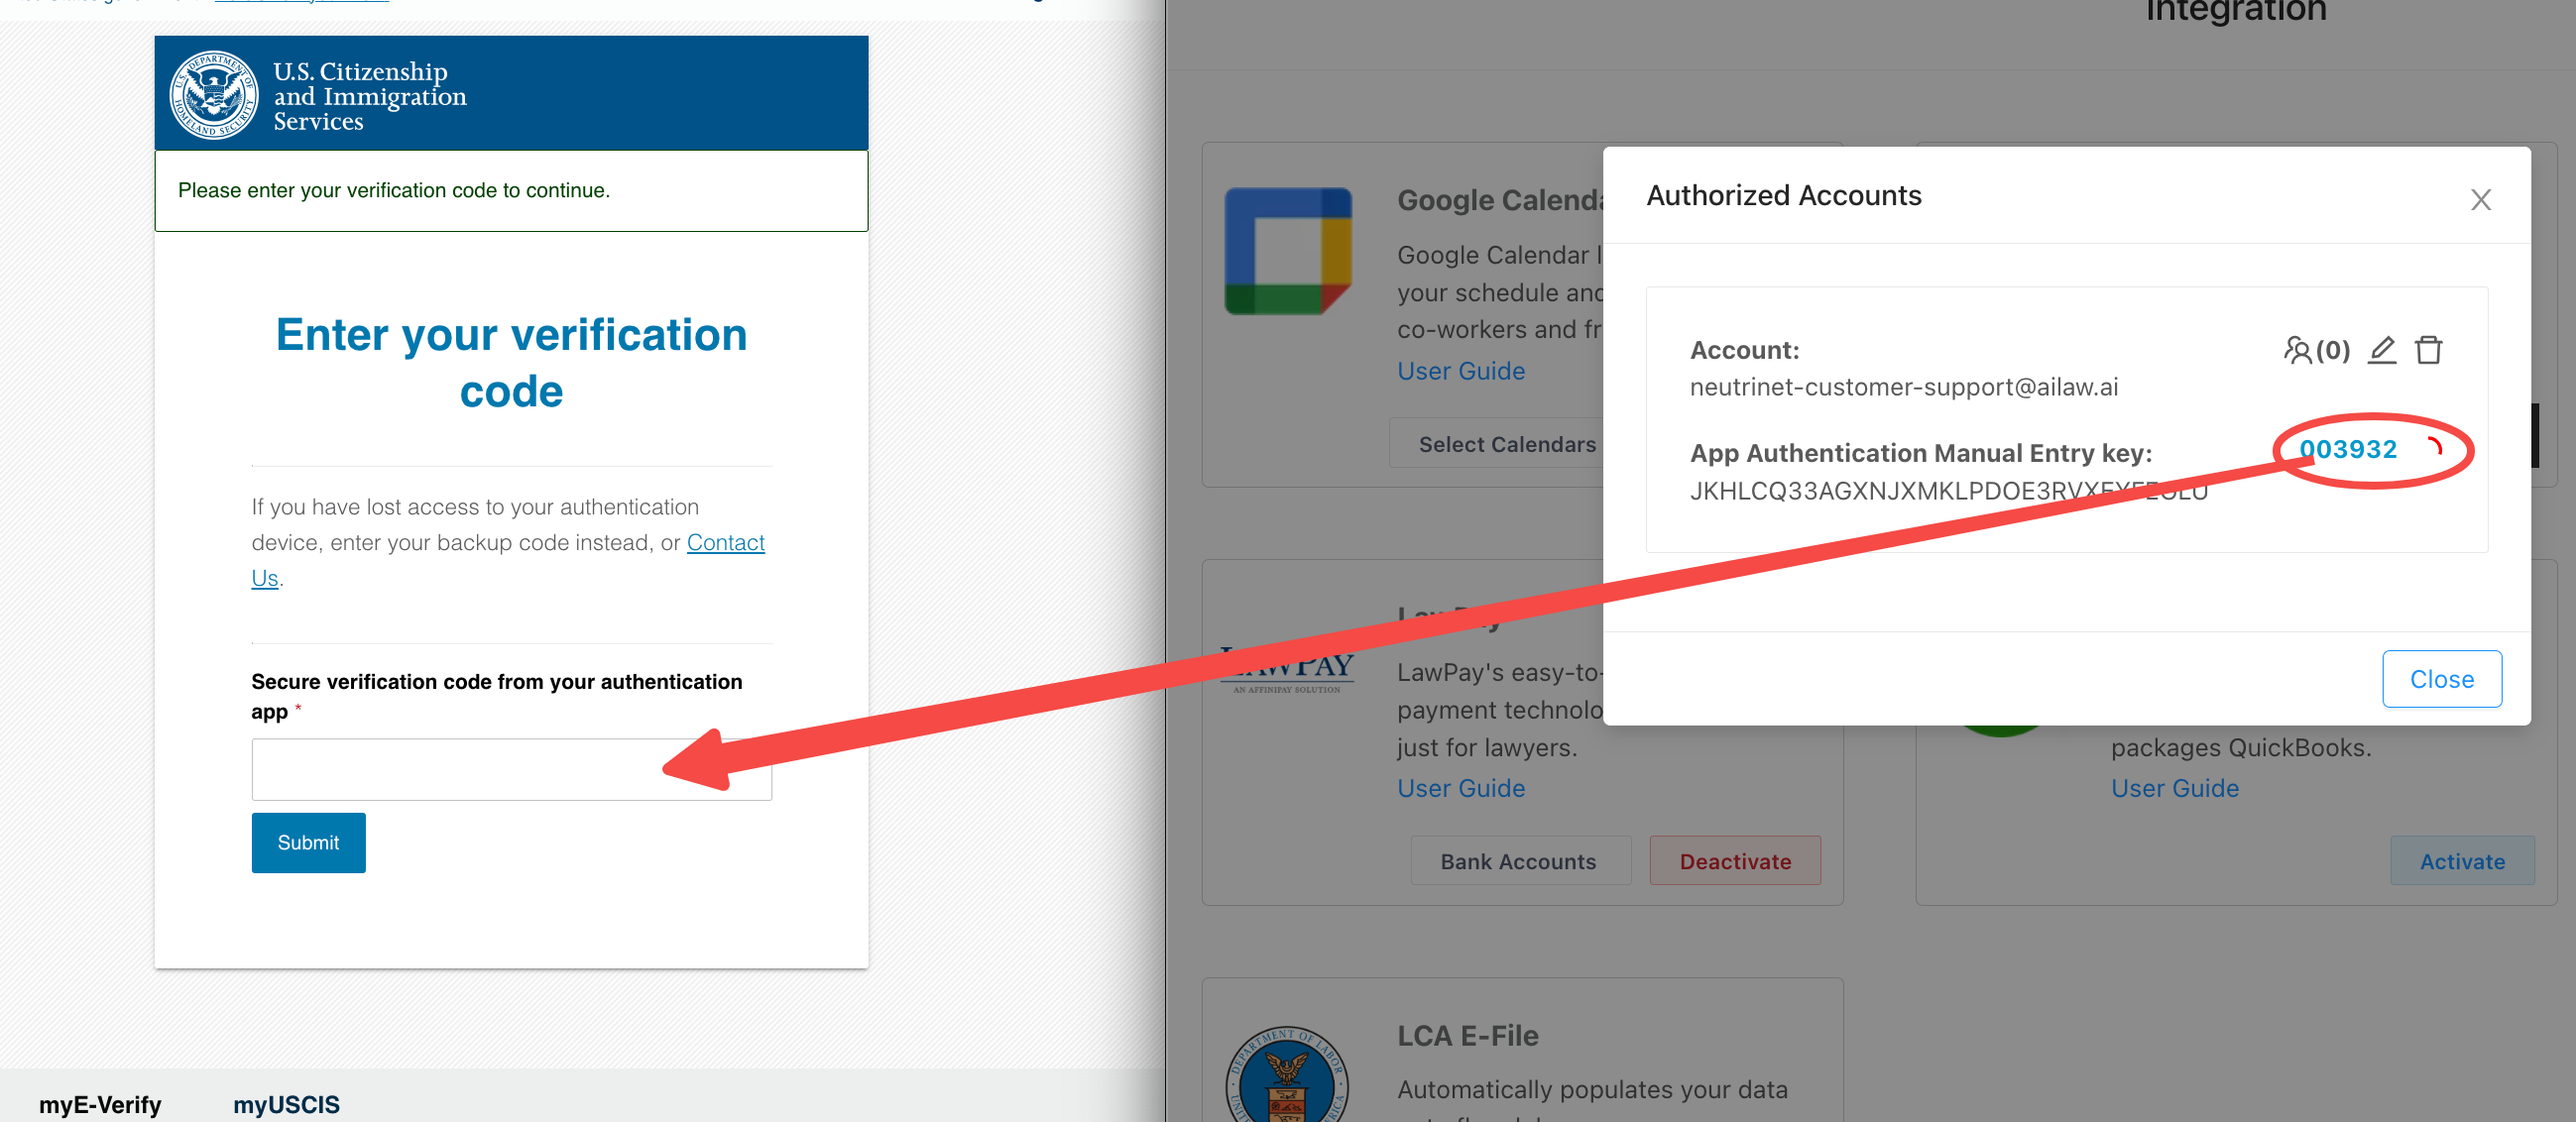Open LawPay User Guide link
Image resolution: width=2576 pixels, height=1122 pixels.
tap(1460, 788)
